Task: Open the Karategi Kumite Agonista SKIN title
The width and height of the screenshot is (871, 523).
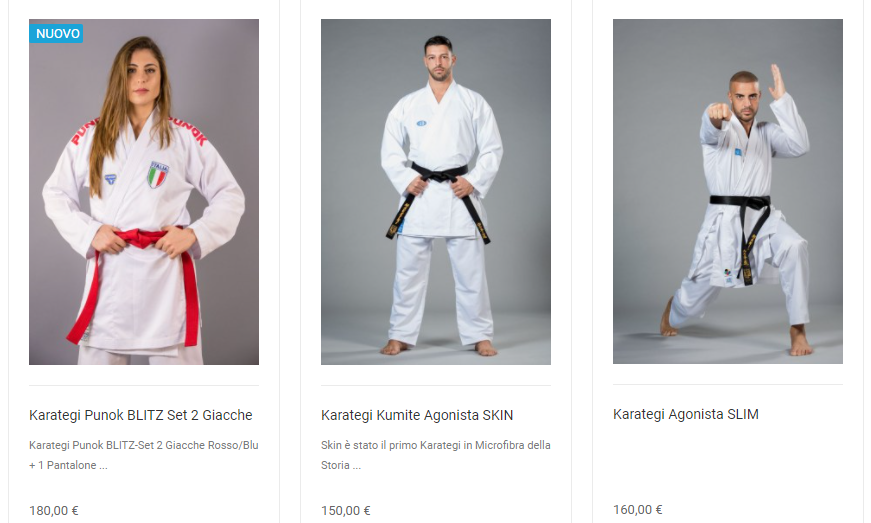Action: (417, 415)
